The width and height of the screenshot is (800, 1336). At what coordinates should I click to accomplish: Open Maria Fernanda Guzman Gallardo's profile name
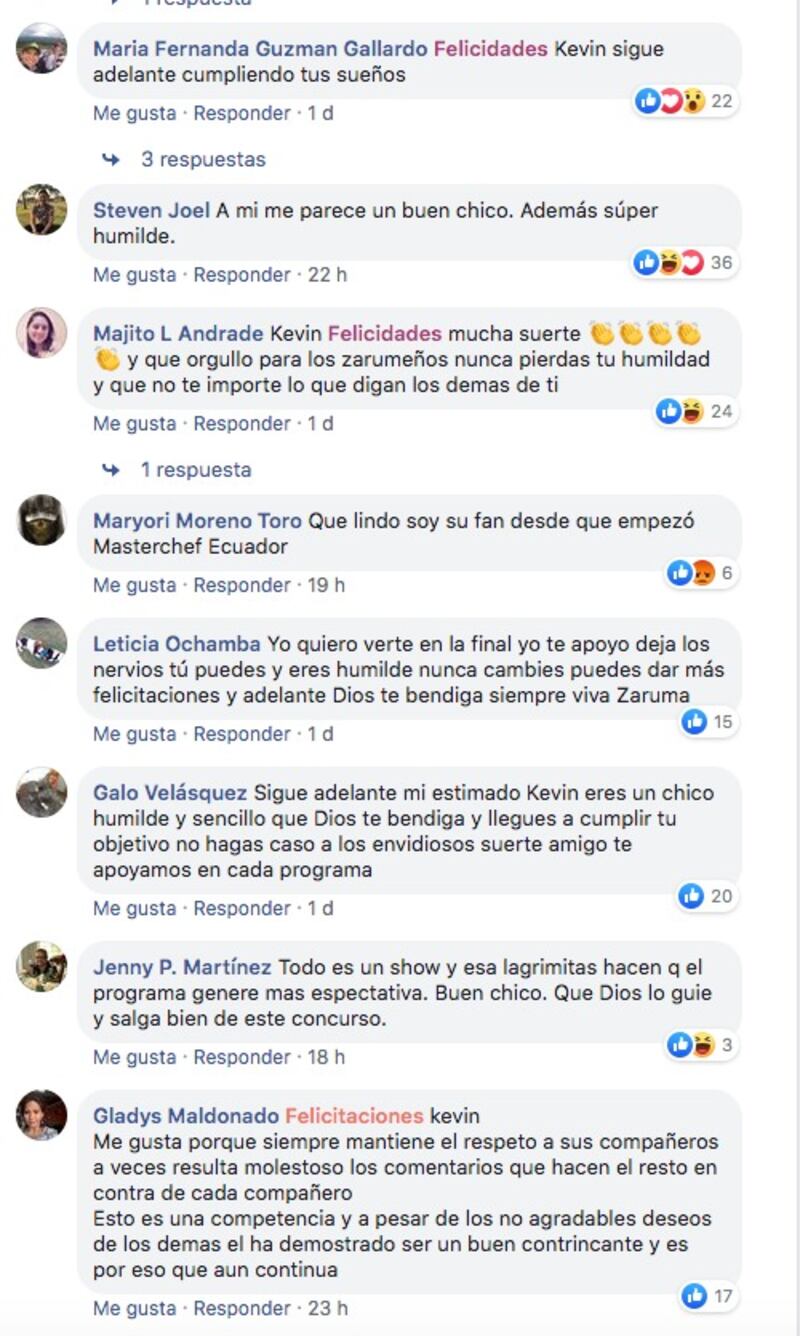[260, 48]
